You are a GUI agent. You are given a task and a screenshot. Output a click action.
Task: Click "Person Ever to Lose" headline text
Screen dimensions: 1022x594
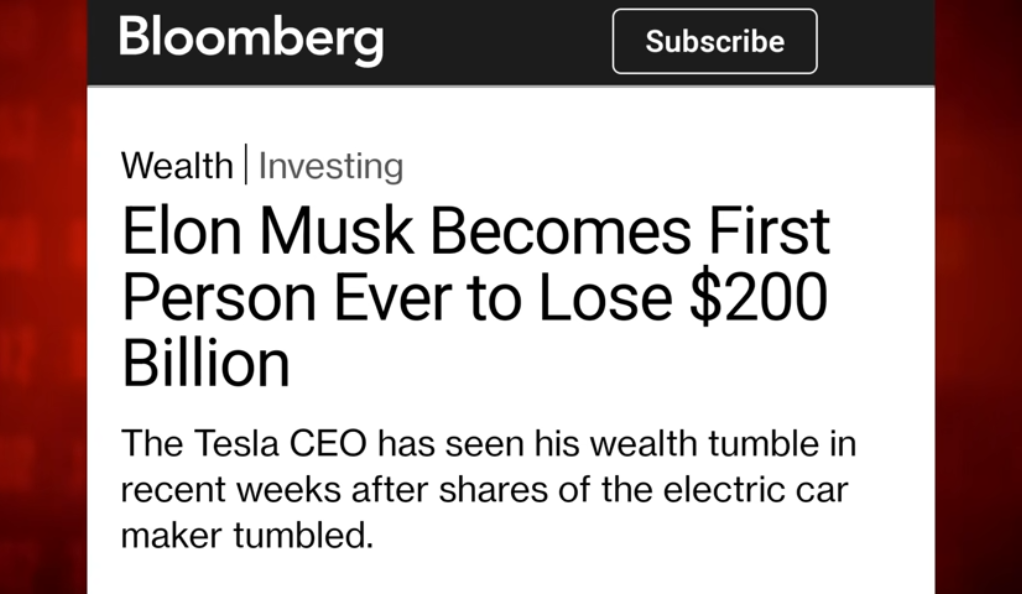pyautogui.click(x=397, y=297)
